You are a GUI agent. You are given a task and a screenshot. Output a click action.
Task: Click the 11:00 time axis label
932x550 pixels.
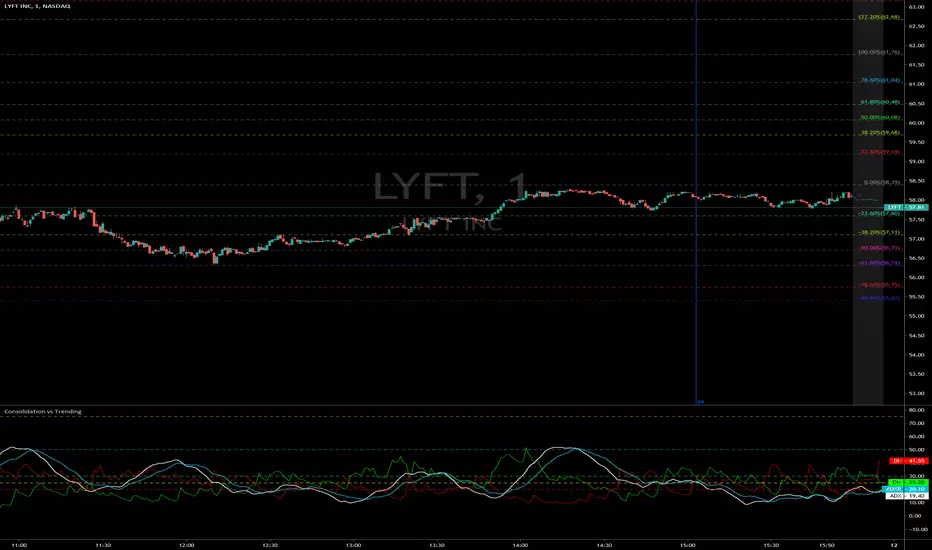[19, 545]
